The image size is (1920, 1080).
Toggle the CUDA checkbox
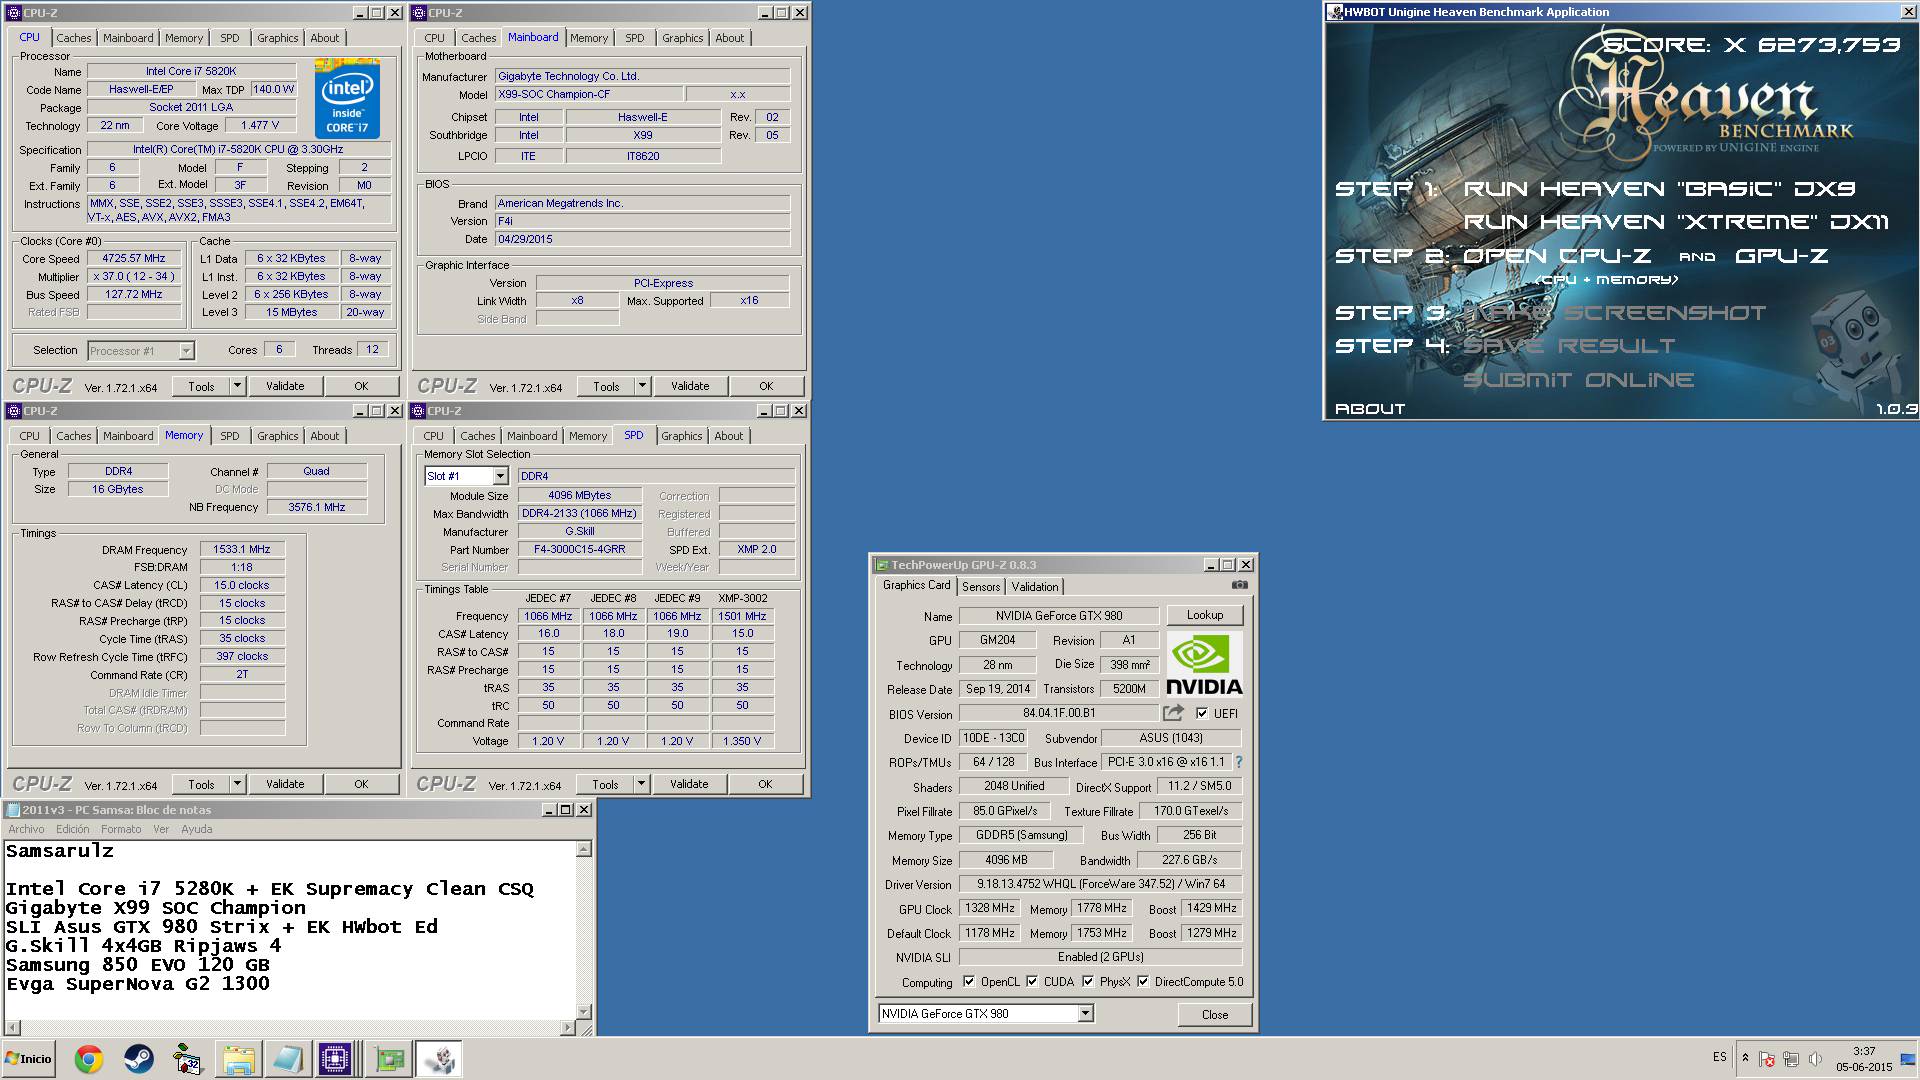pos(1032,981)
